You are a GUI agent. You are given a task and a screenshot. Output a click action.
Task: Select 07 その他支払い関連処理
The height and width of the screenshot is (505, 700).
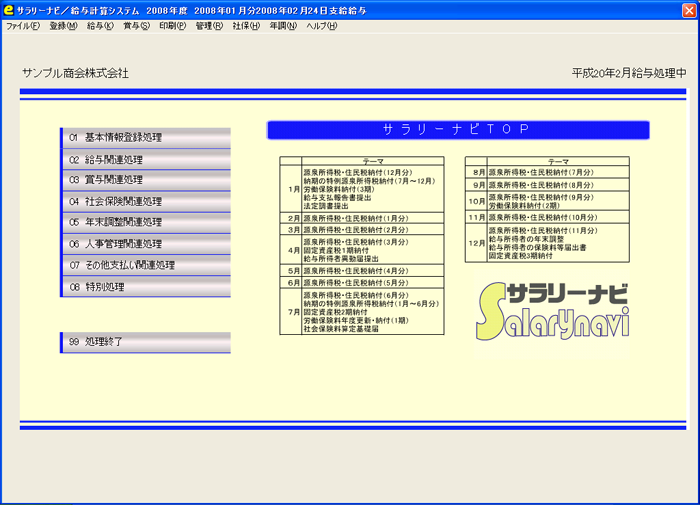pyautogui.click(x=146, y=265)
